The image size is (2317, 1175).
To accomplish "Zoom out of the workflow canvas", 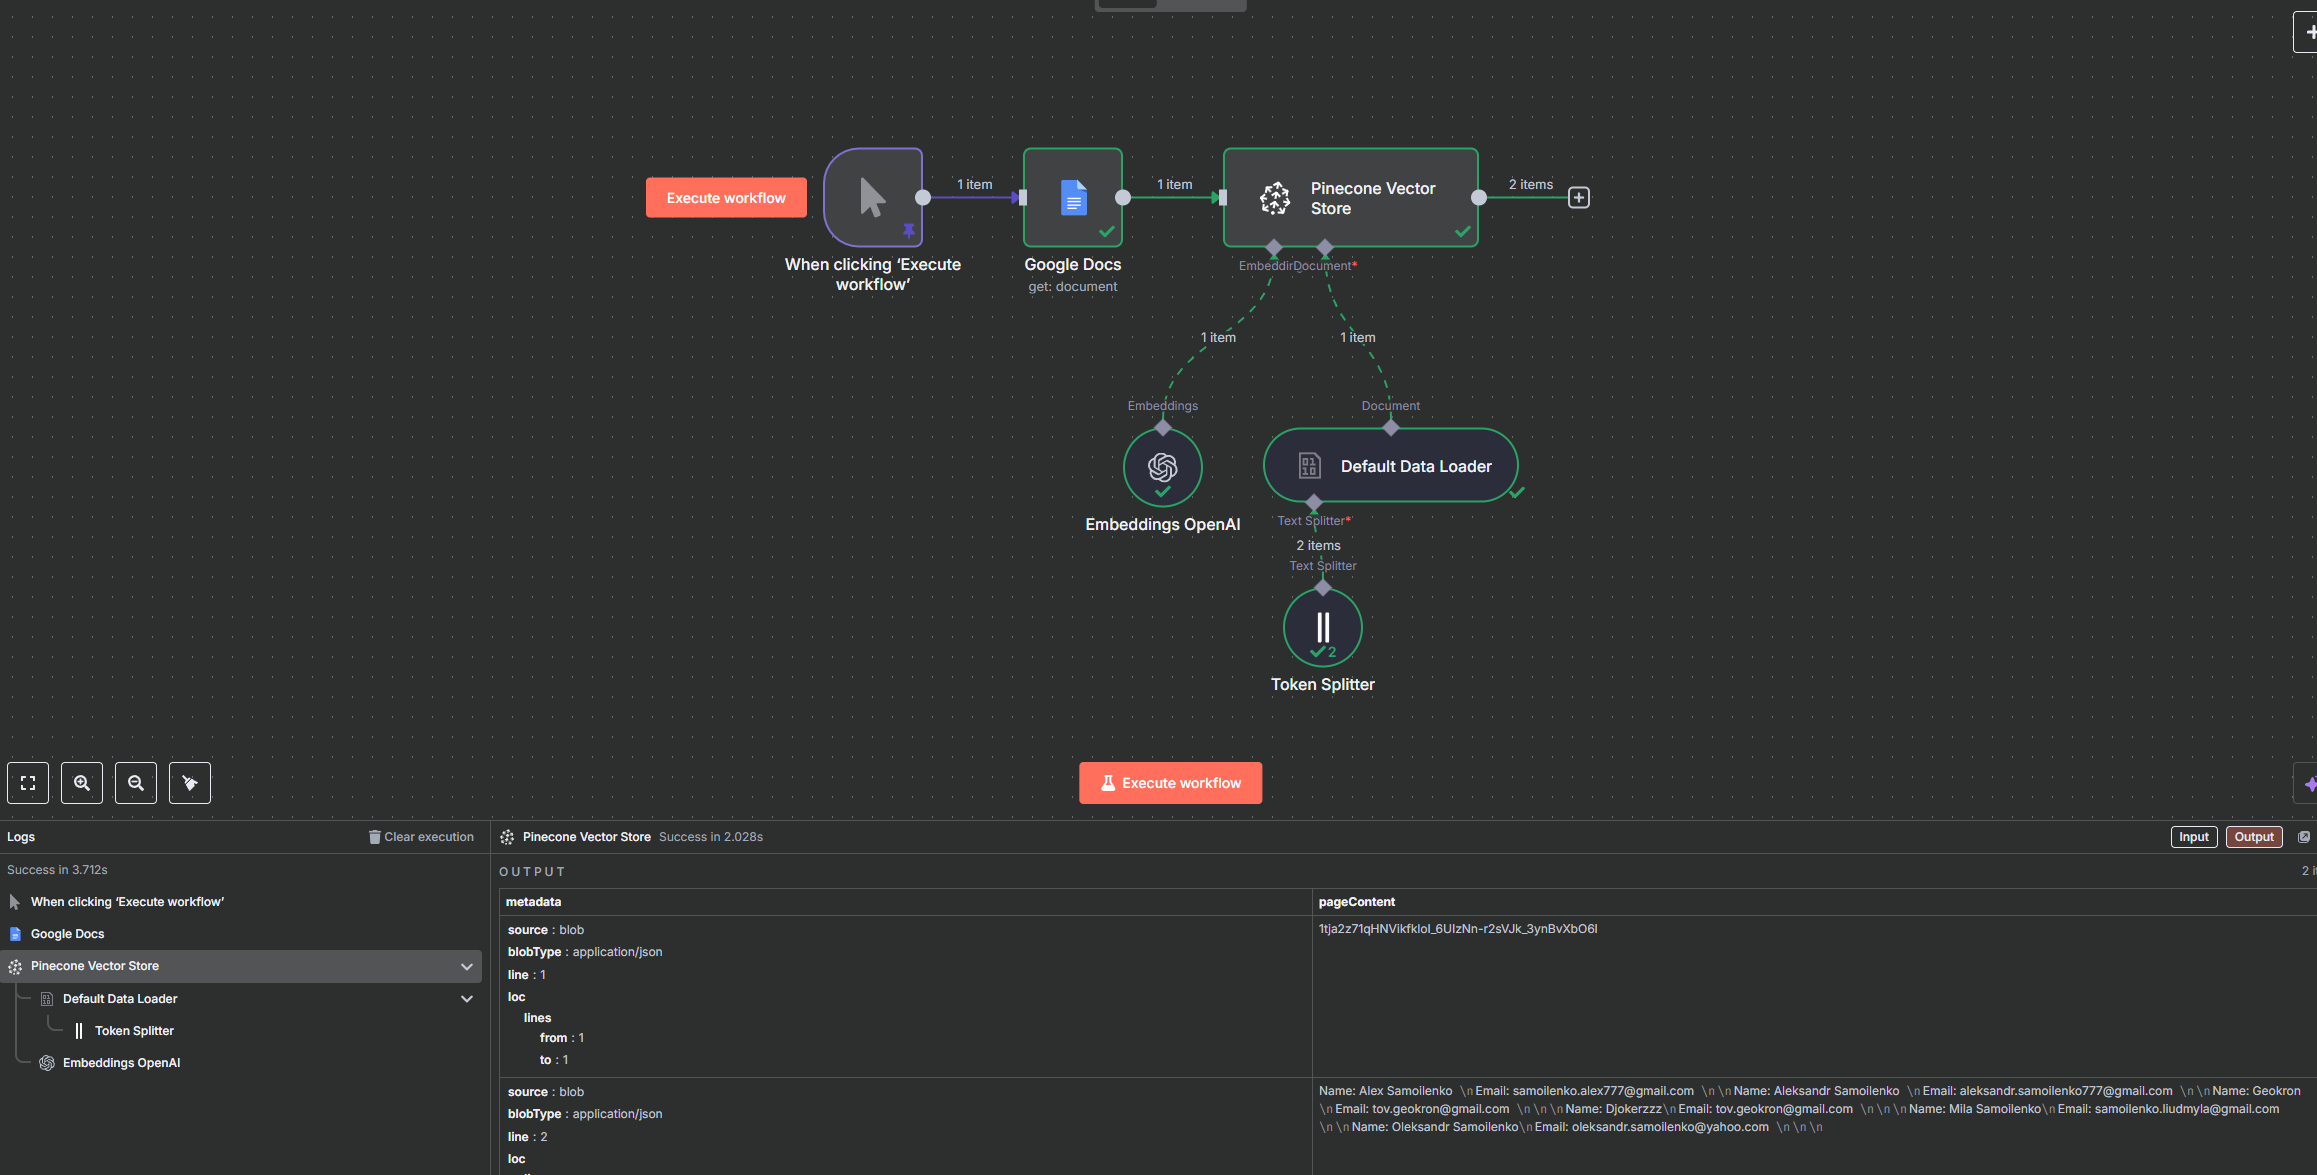I will point(136,783).
